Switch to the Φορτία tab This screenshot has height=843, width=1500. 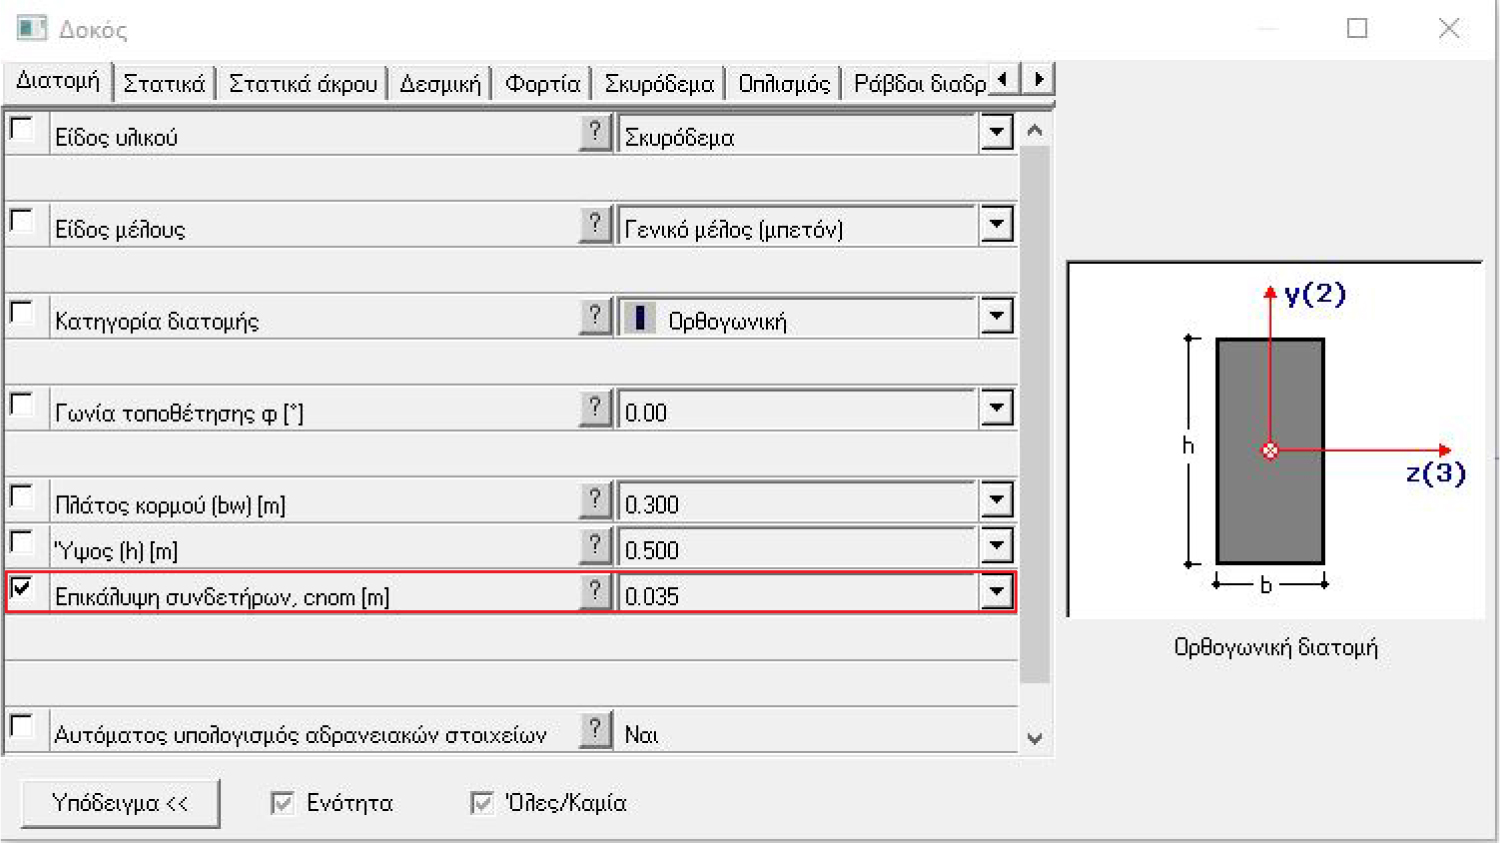point(542,84)
